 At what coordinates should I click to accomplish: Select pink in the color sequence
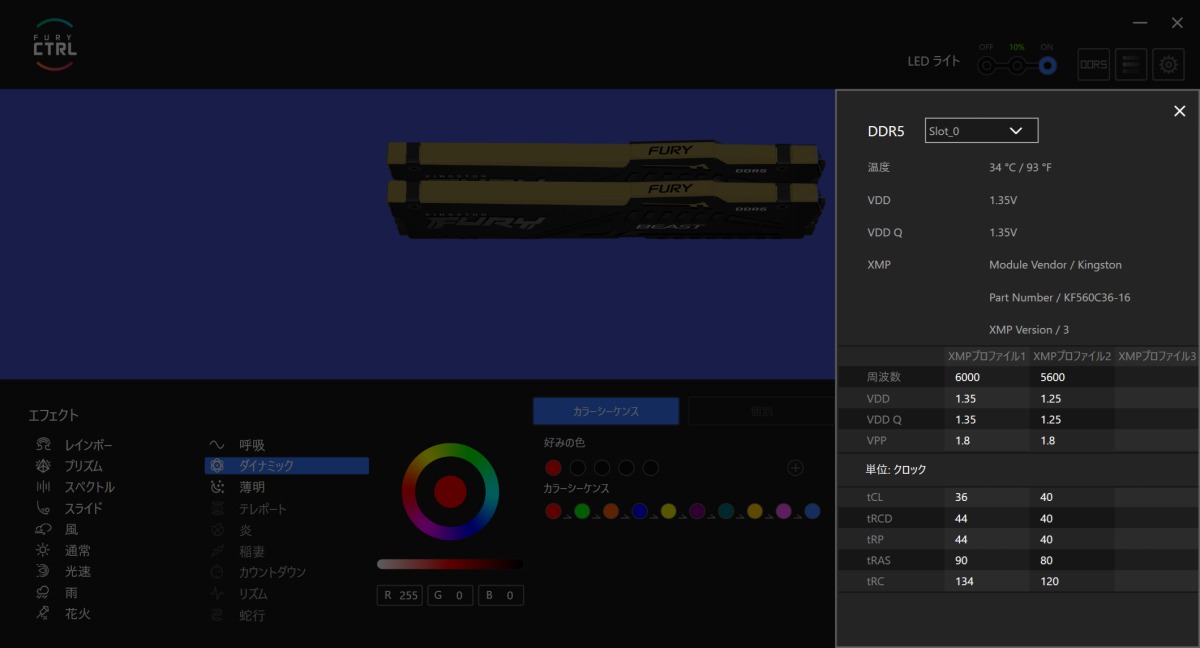click(783, 511)
